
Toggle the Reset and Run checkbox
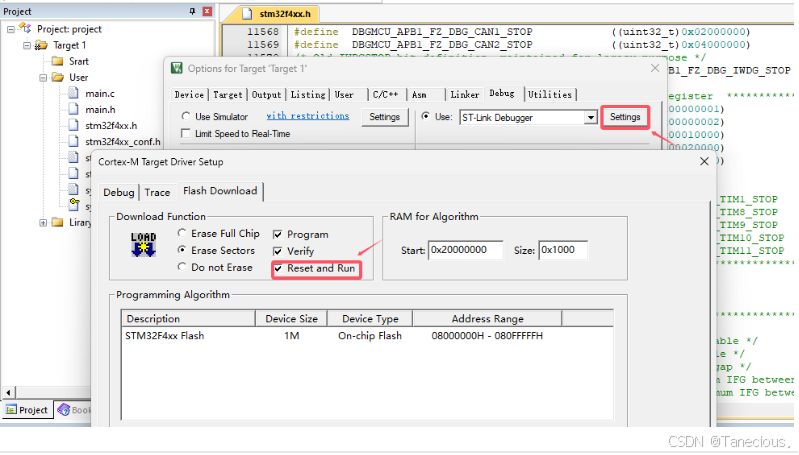point(278,269)
